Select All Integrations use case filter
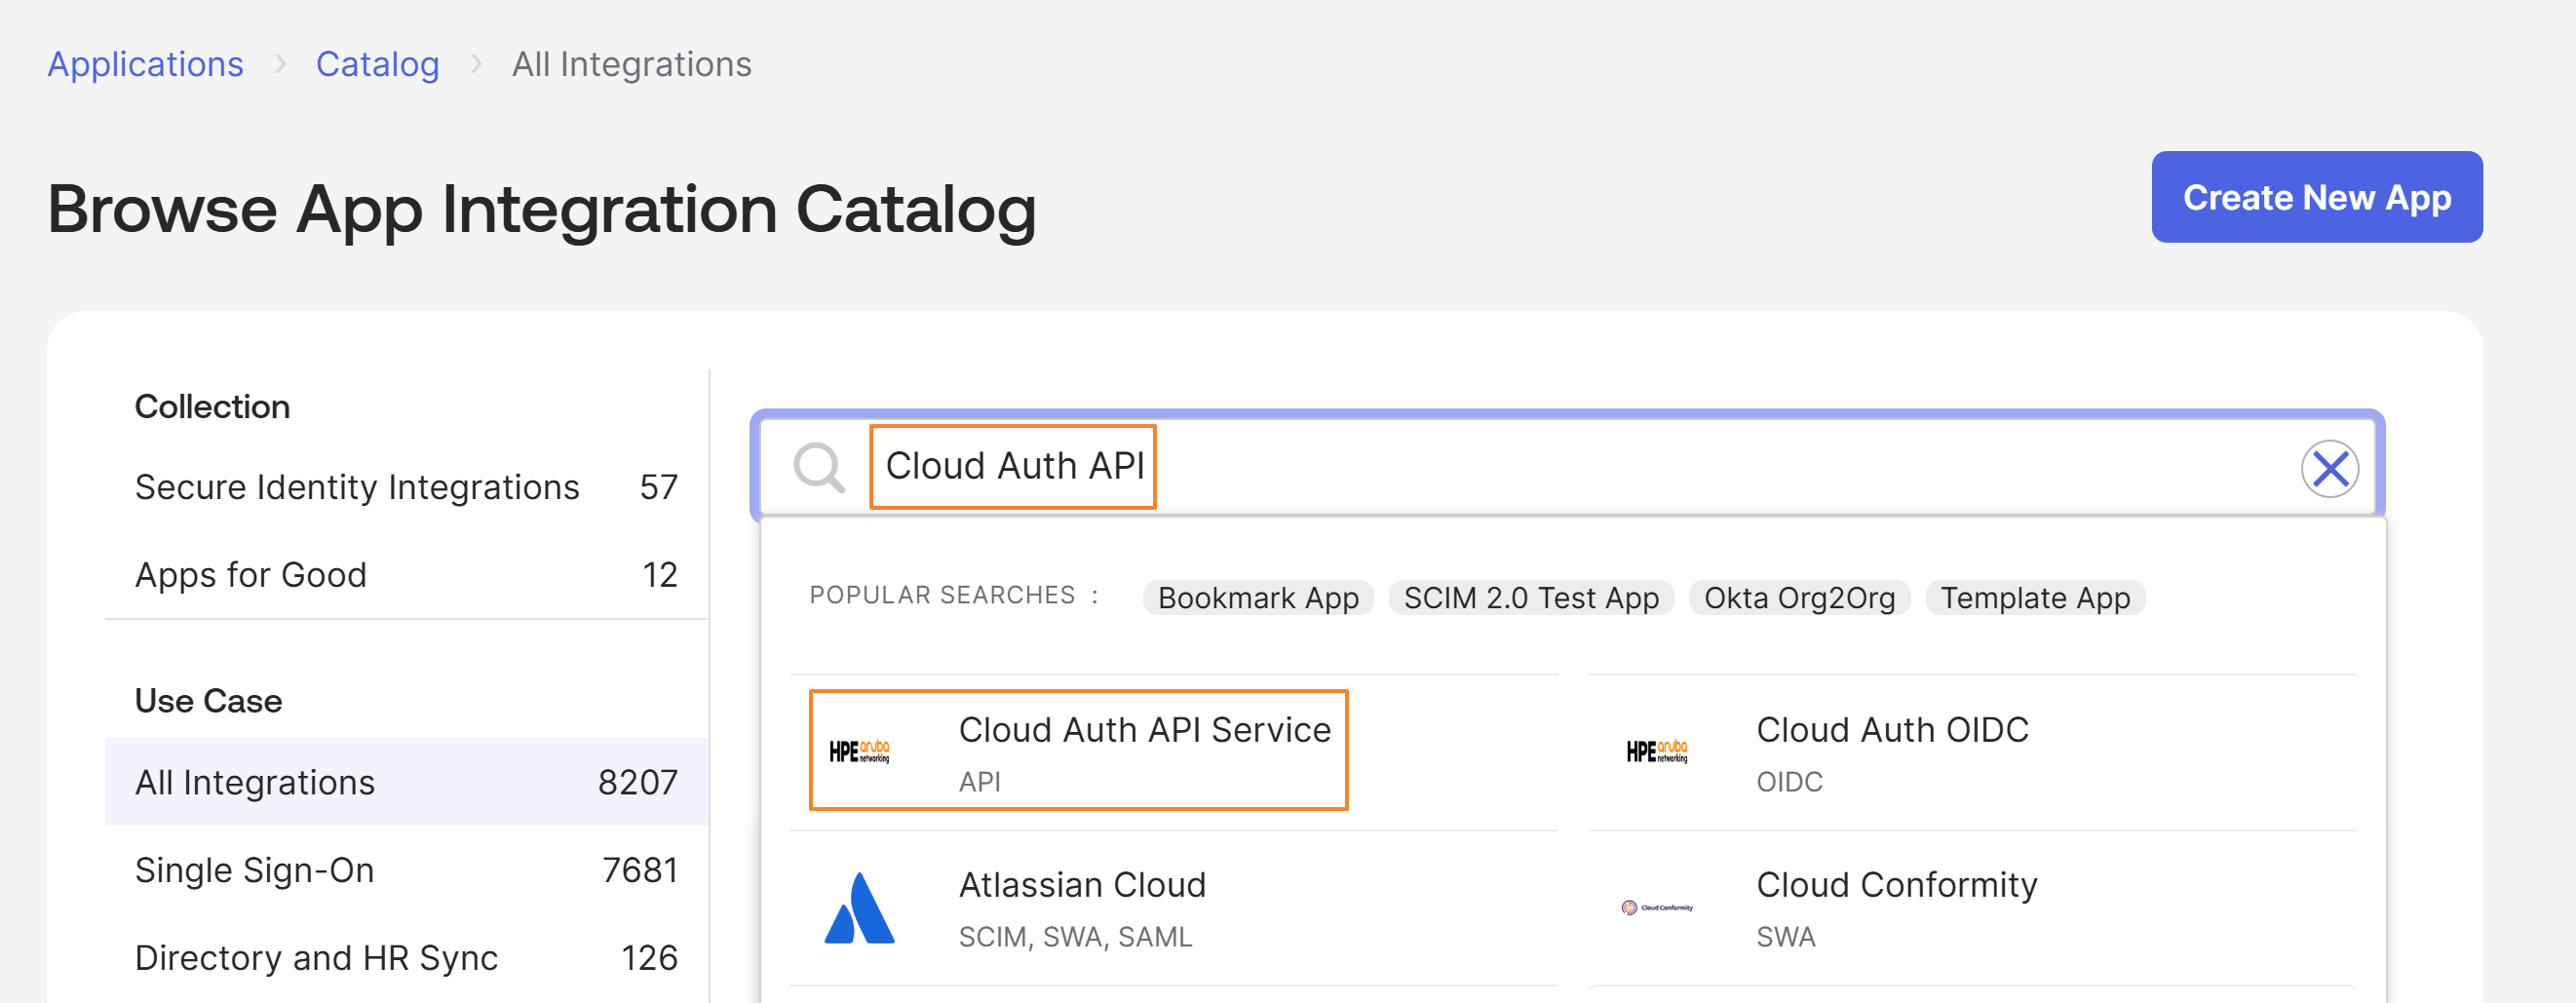The height and width of the screenshot is (1003, 2576). click(406, 782)
